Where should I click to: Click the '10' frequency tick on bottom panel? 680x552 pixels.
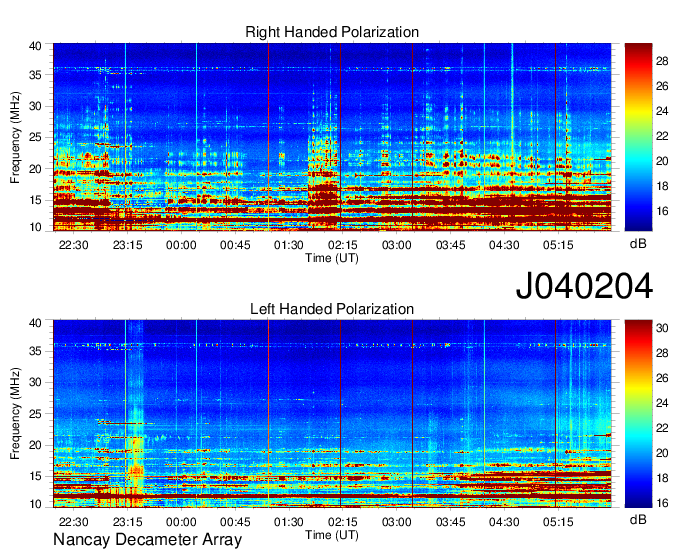pyautogui.click(x=35, y=504)
